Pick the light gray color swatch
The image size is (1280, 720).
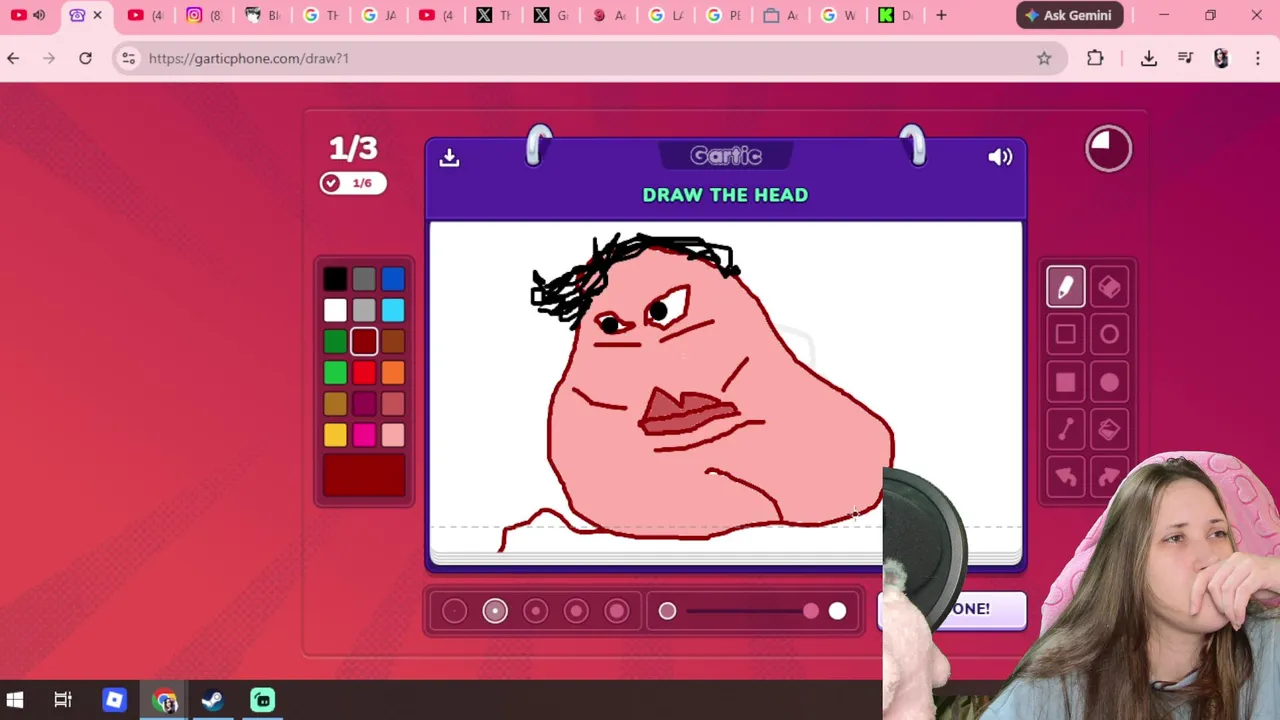[364, 310]
